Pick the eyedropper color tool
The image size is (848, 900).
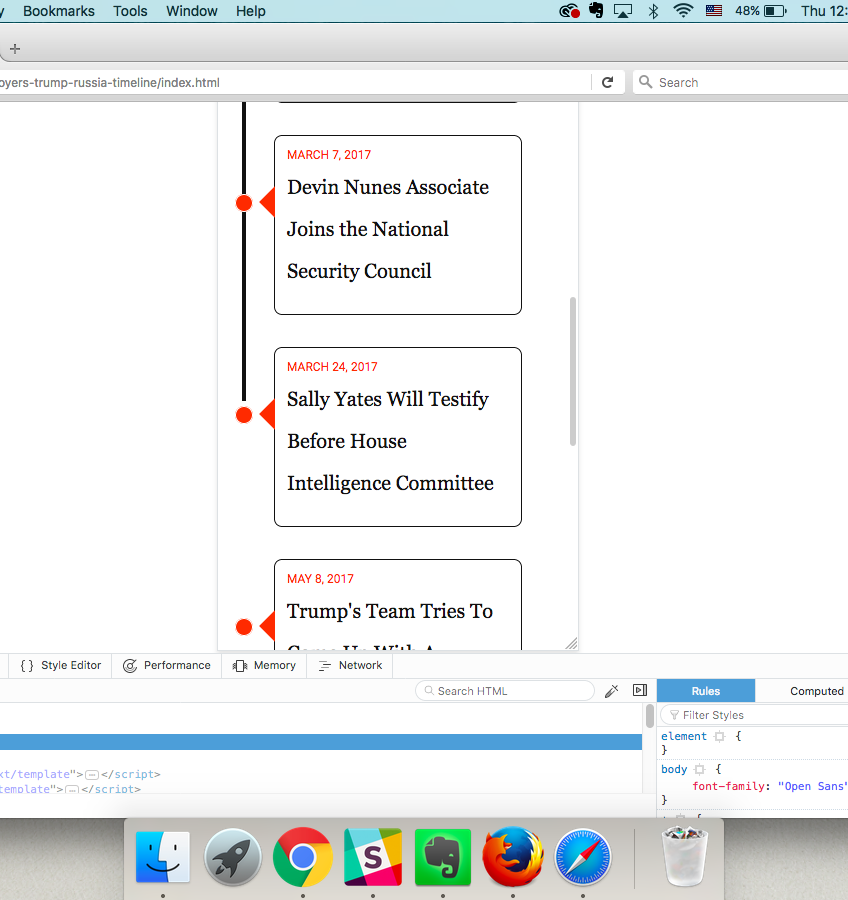(612, 691)
